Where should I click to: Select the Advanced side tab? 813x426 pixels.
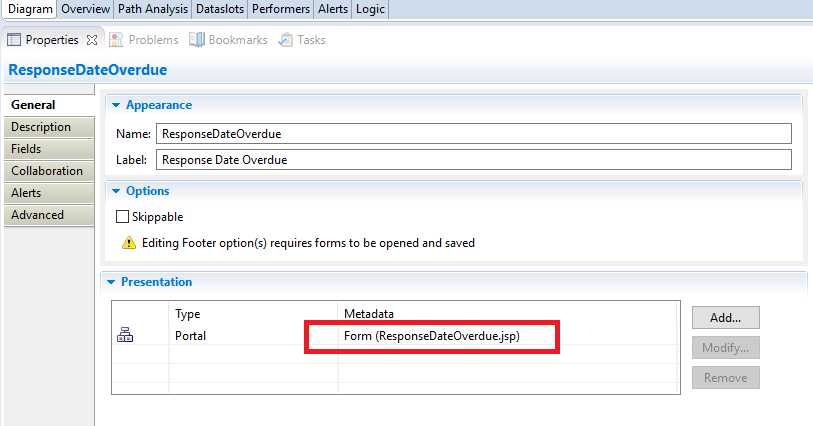click(x=49, y=215)
